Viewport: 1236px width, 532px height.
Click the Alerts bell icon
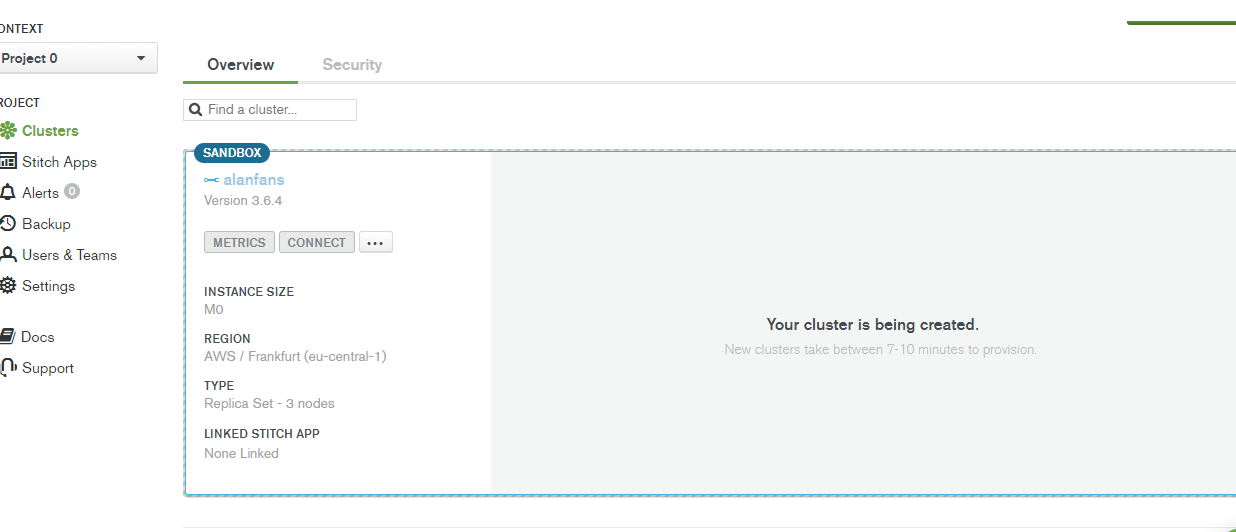coord(8,193)
